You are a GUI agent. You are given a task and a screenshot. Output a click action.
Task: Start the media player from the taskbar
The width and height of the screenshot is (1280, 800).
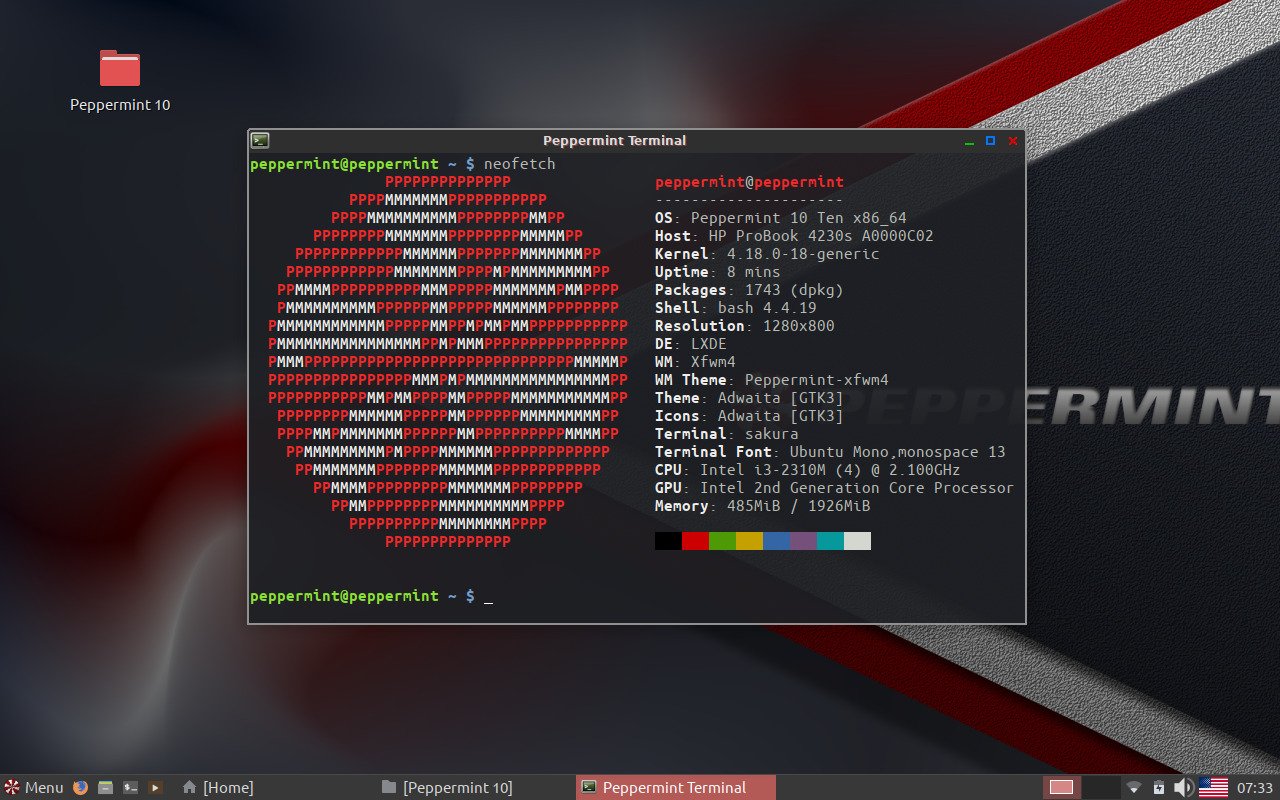click(155, 787)
